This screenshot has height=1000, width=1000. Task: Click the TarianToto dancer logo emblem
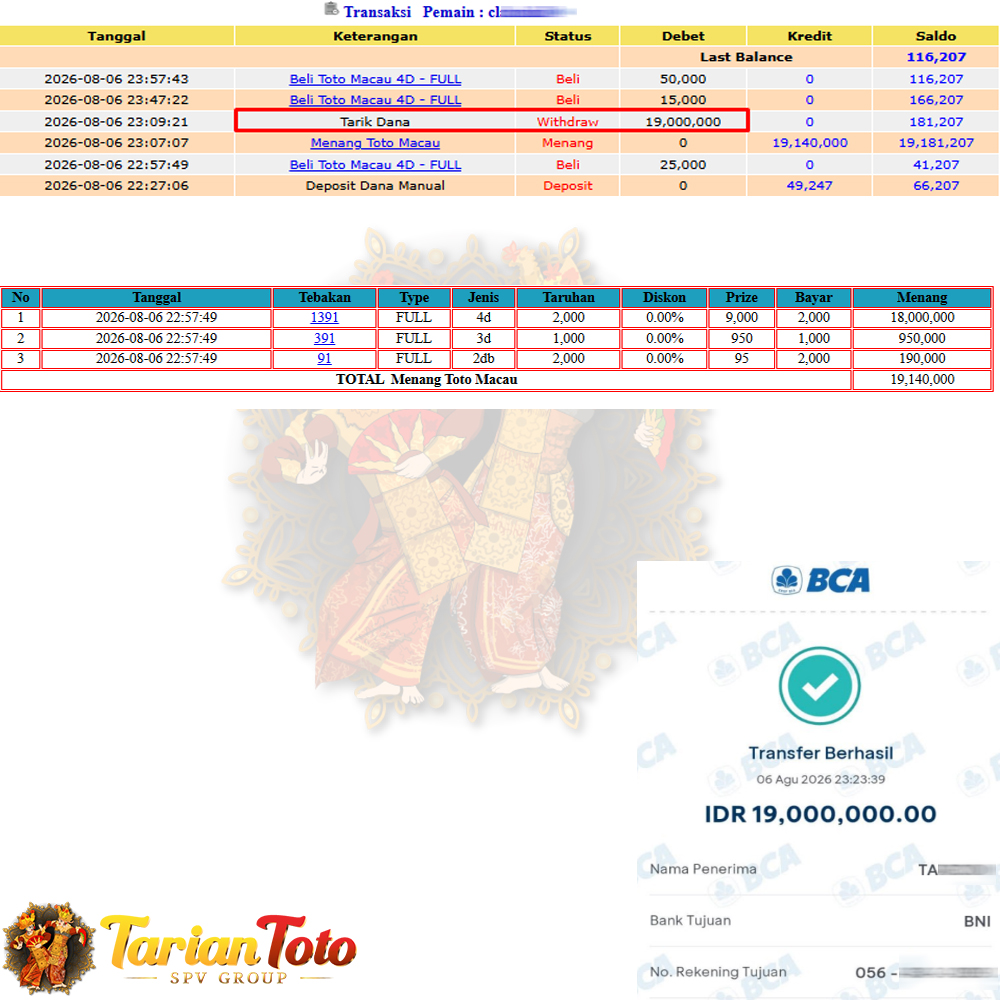tap(49, 948)
